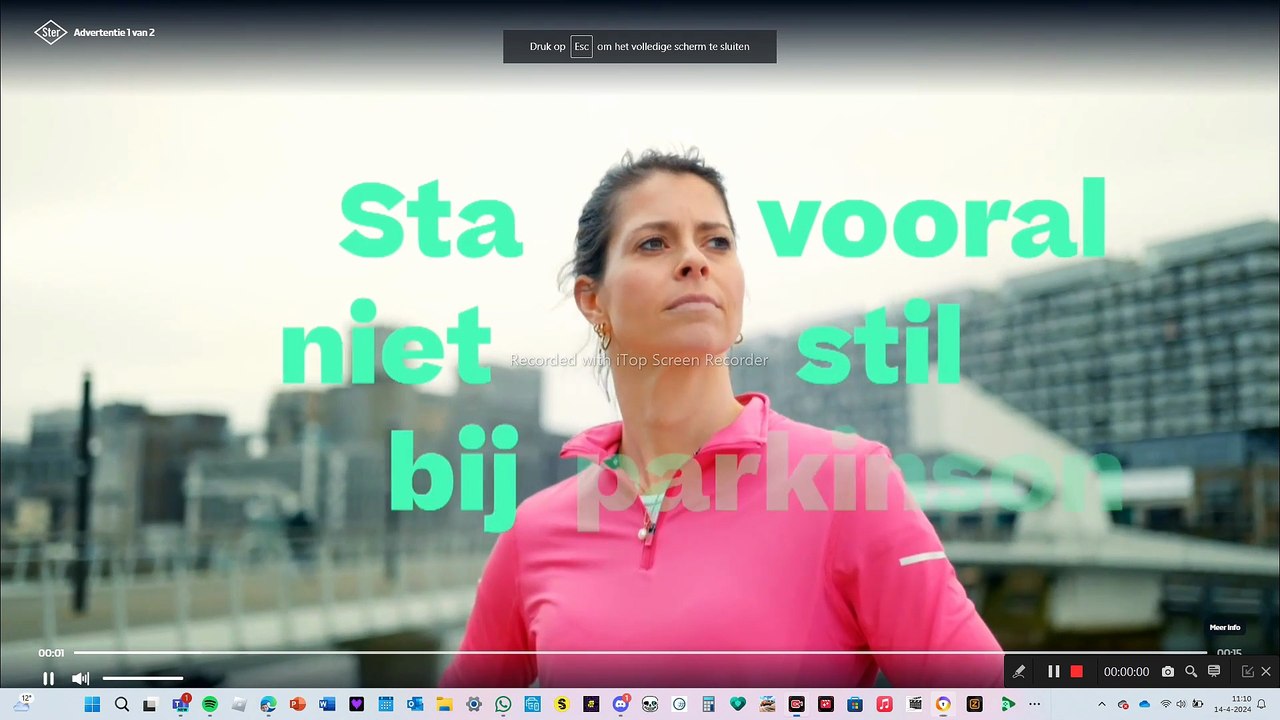Open Microsoft Edge from the taskbar
Screen dimensions: 1280x720
tap(268, 704)
